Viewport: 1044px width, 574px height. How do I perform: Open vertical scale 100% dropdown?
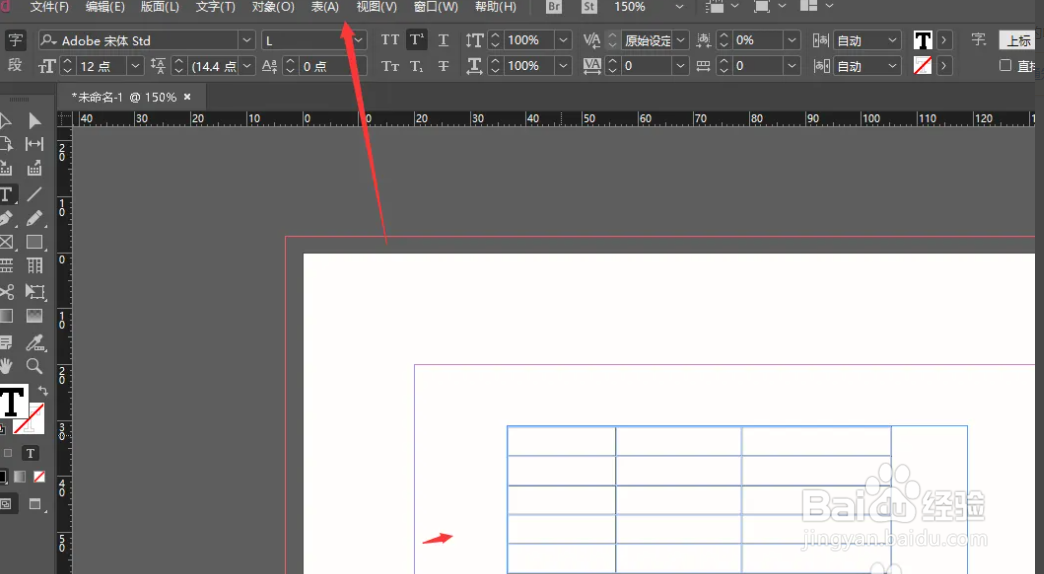click(563, 41)
